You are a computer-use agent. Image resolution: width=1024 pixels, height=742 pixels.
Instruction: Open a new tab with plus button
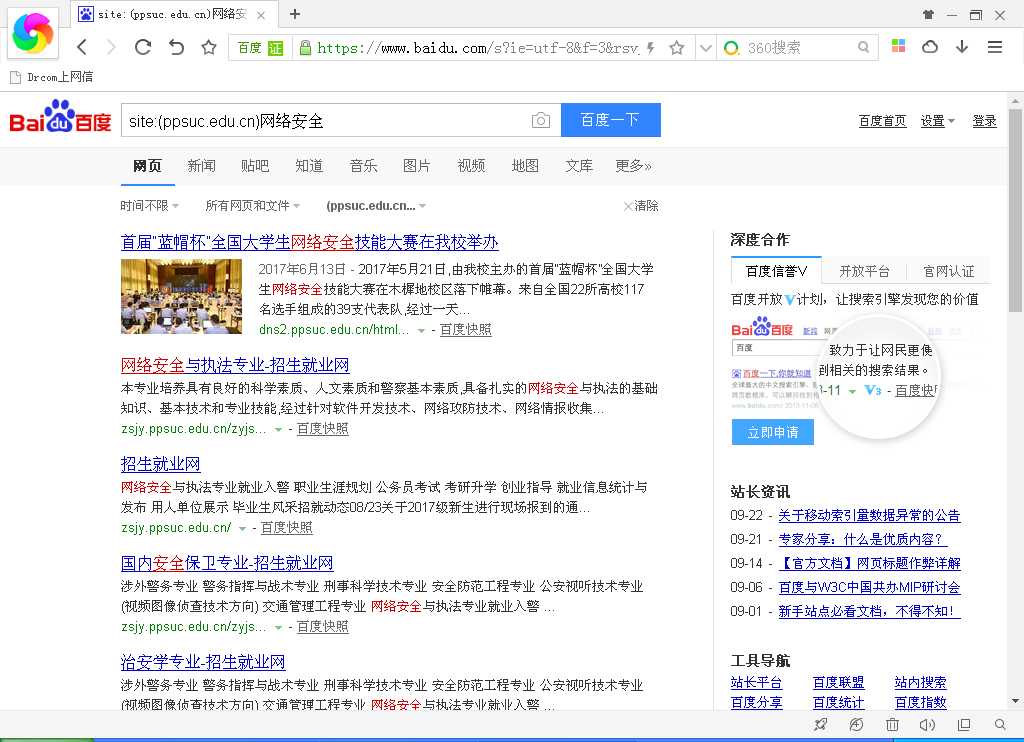[x=295, y=14]
